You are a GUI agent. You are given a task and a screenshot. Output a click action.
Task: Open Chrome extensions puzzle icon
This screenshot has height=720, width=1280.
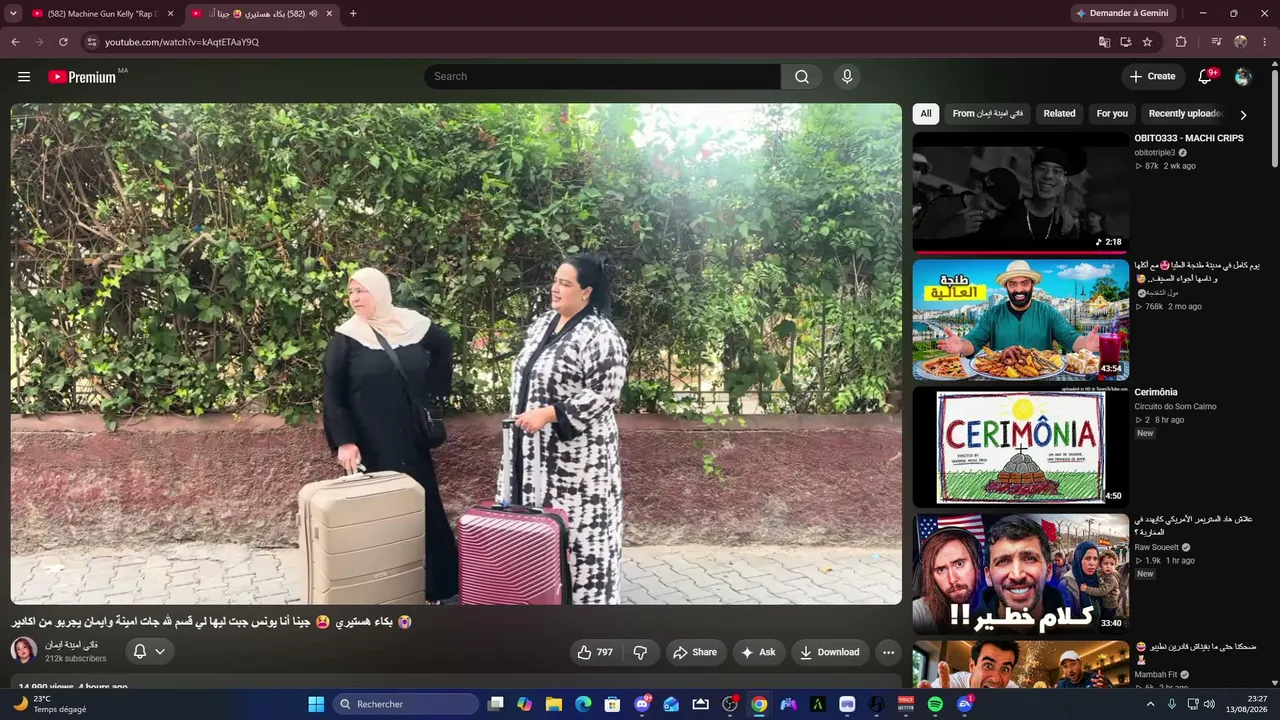pyautogui.click(x=1181, y=42)
